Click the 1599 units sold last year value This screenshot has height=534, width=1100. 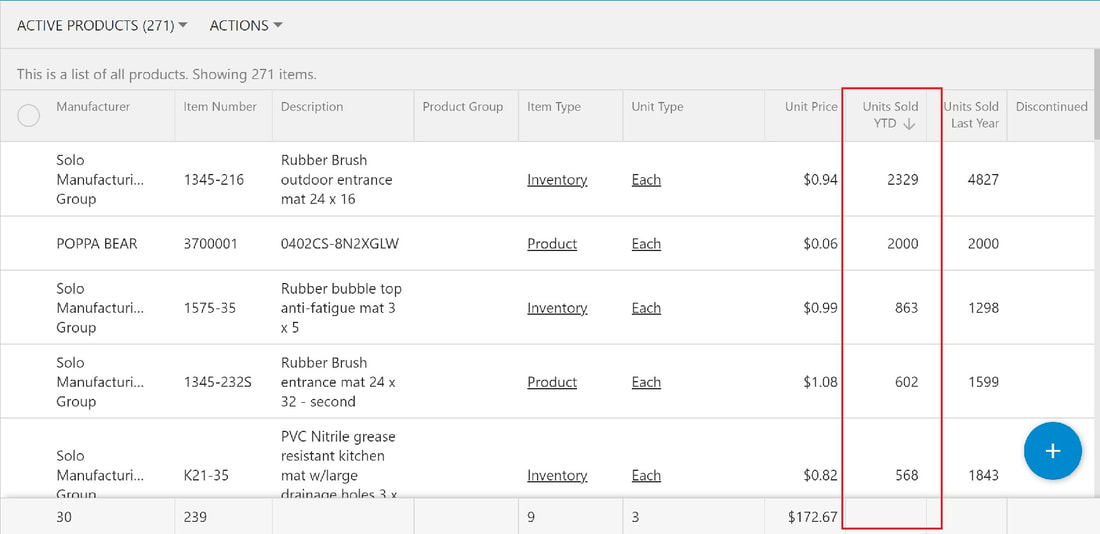coord(983,382)
